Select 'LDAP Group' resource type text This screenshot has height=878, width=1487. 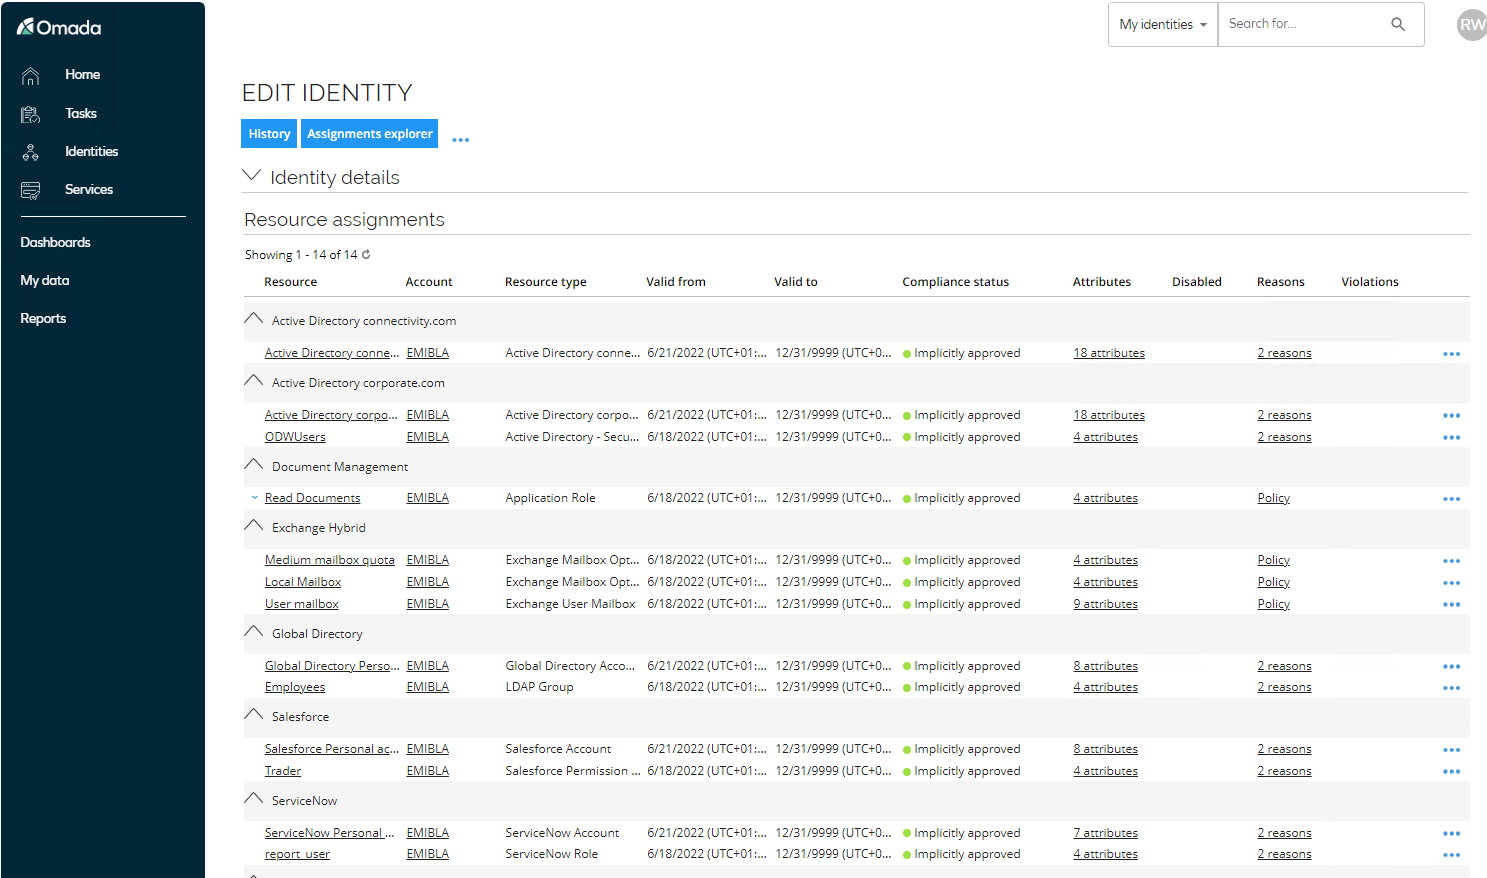coord(539,687)
